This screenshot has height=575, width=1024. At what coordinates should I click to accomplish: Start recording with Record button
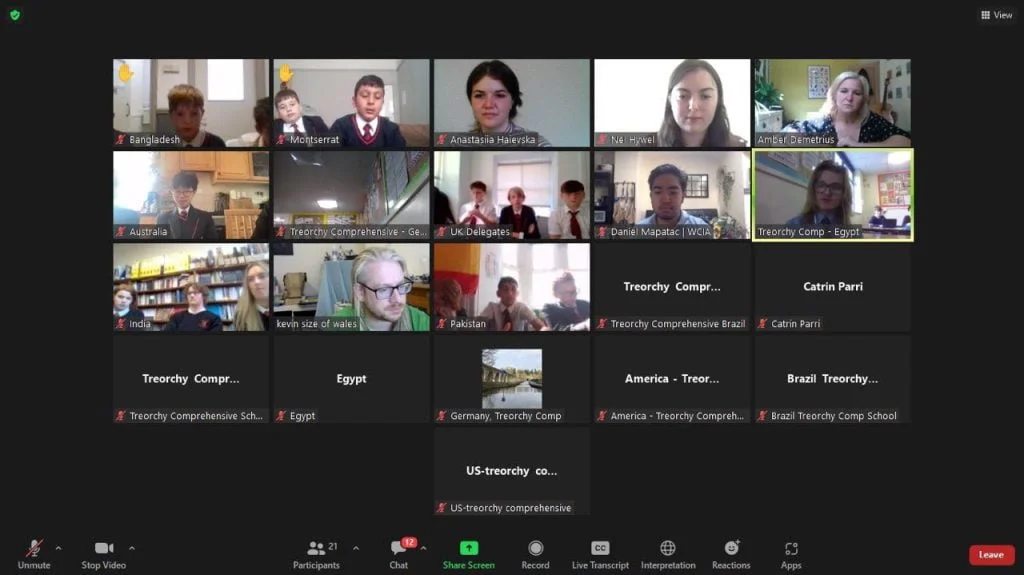(x=535, y=555)
